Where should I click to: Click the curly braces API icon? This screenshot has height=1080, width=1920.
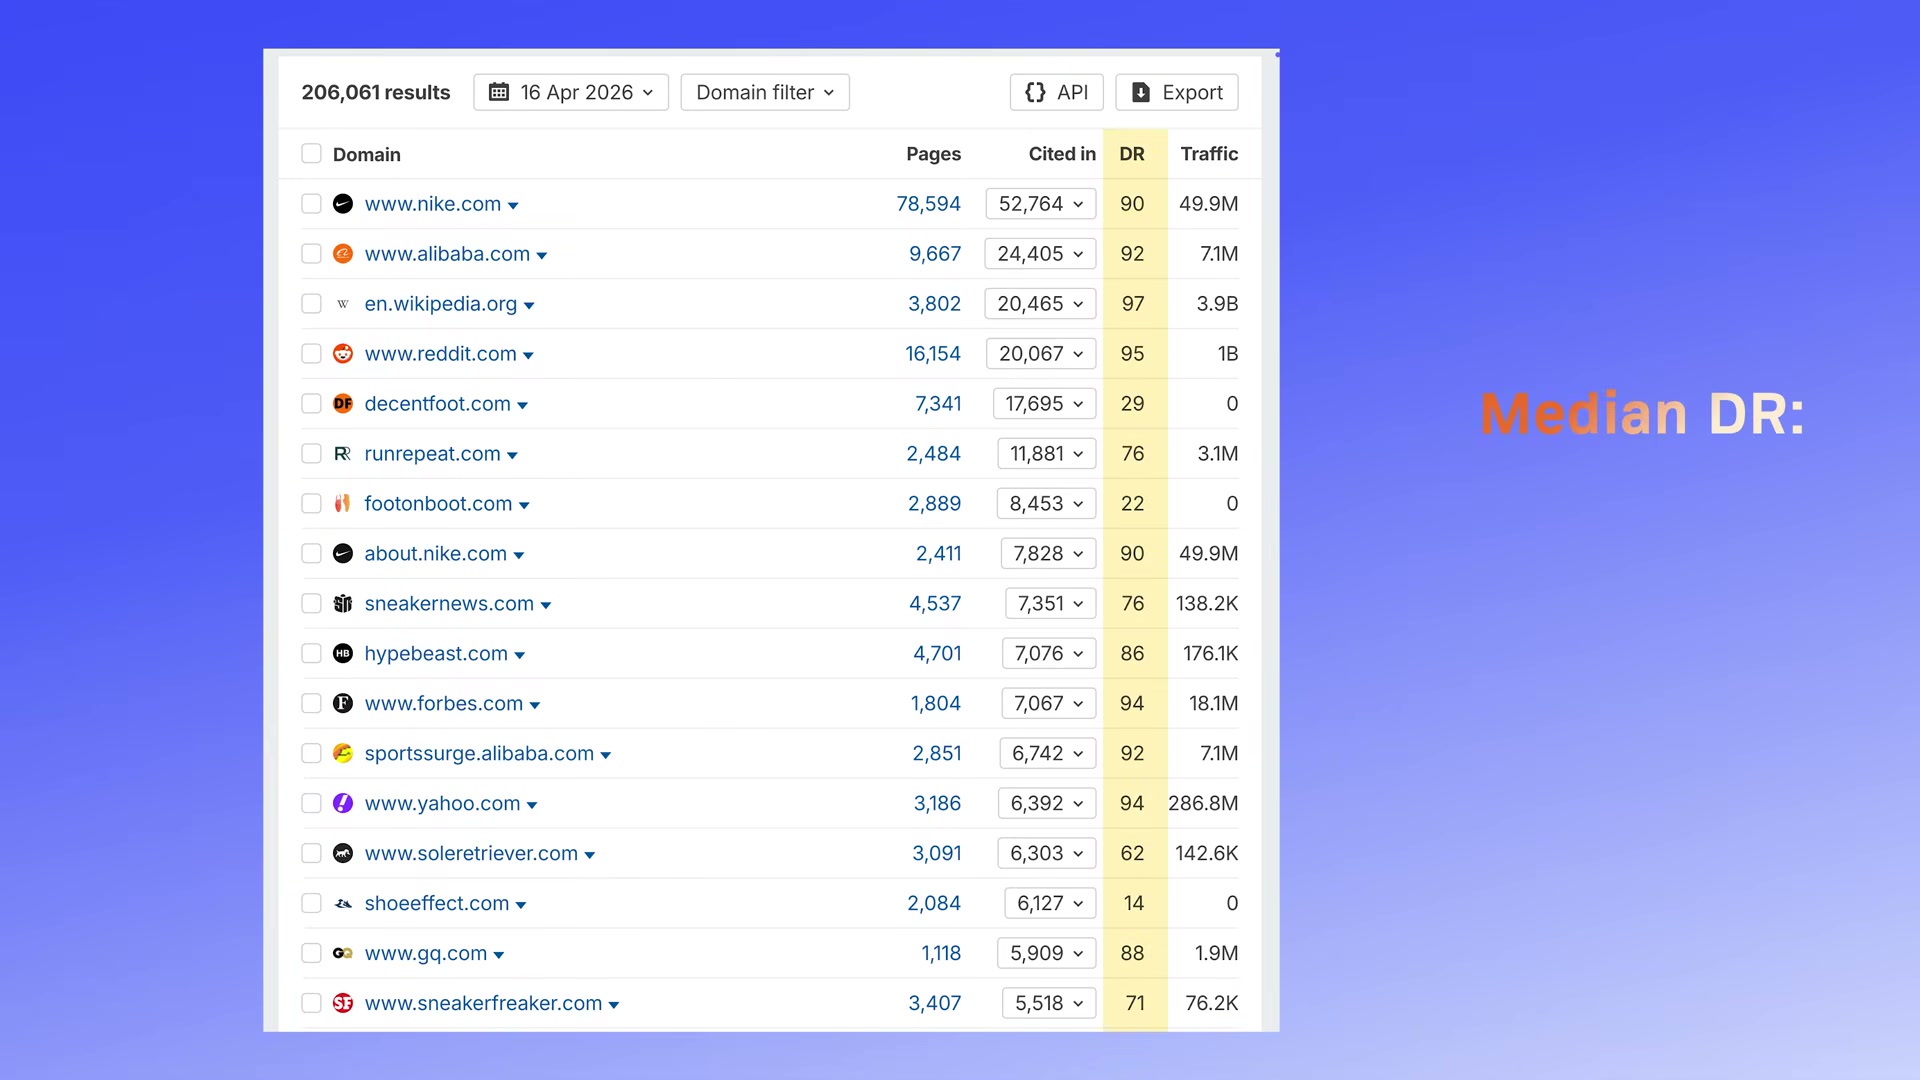coord(1036,92)
